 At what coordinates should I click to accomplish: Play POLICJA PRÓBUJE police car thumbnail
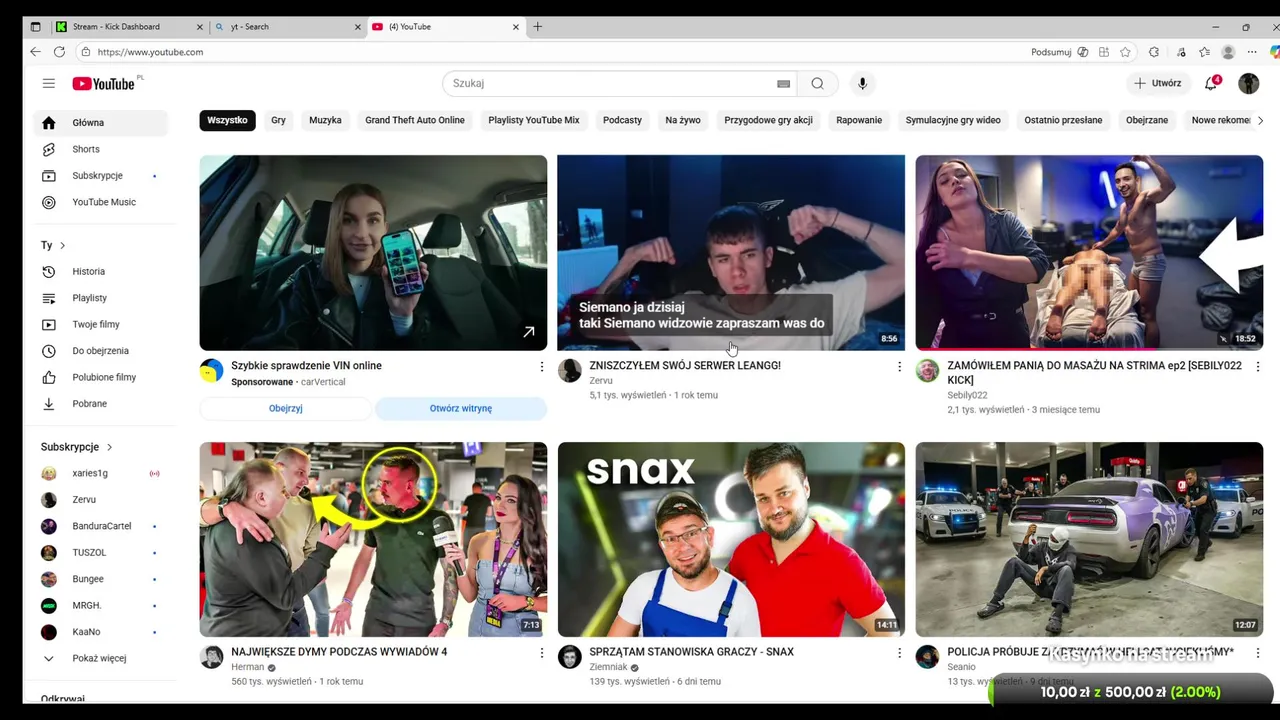pyautogui.click(x=1089, y=539)
